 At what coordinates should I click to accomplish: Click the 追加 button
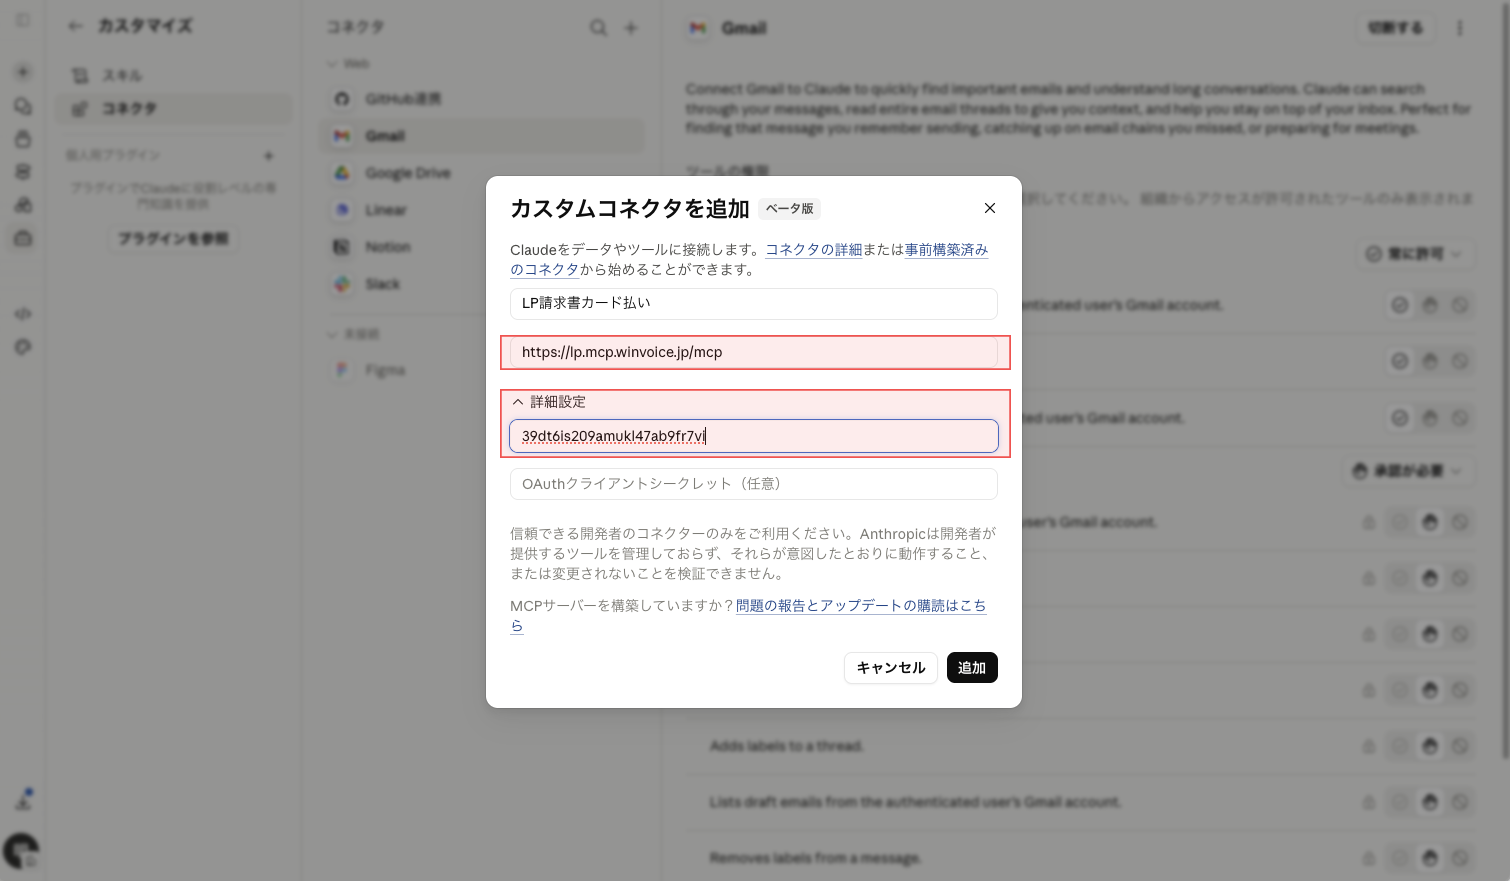coord(972,668)
